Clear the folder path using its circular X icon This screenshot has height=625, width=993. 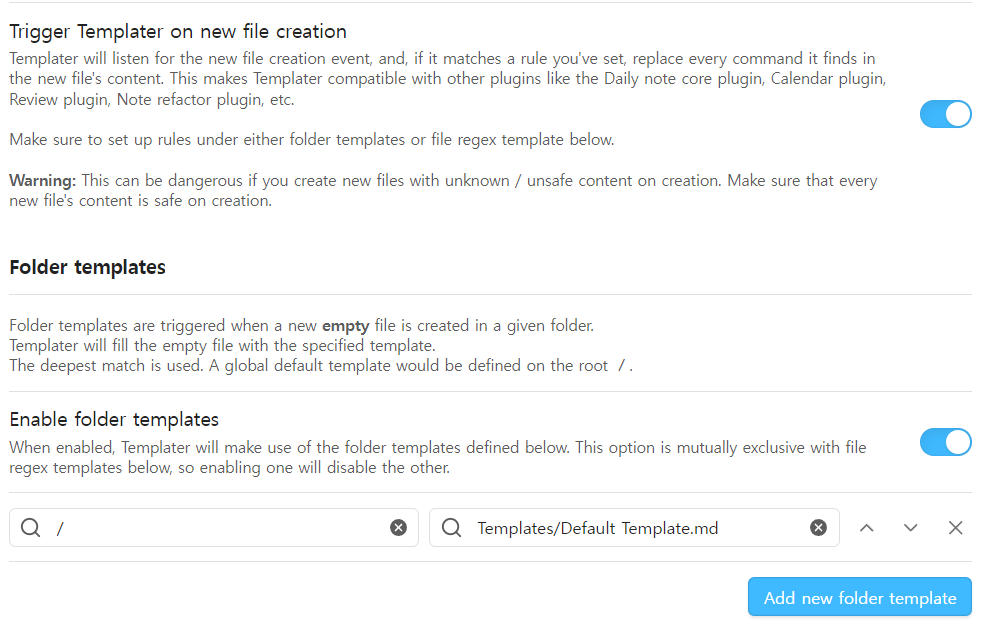click(x=398, y=527)
